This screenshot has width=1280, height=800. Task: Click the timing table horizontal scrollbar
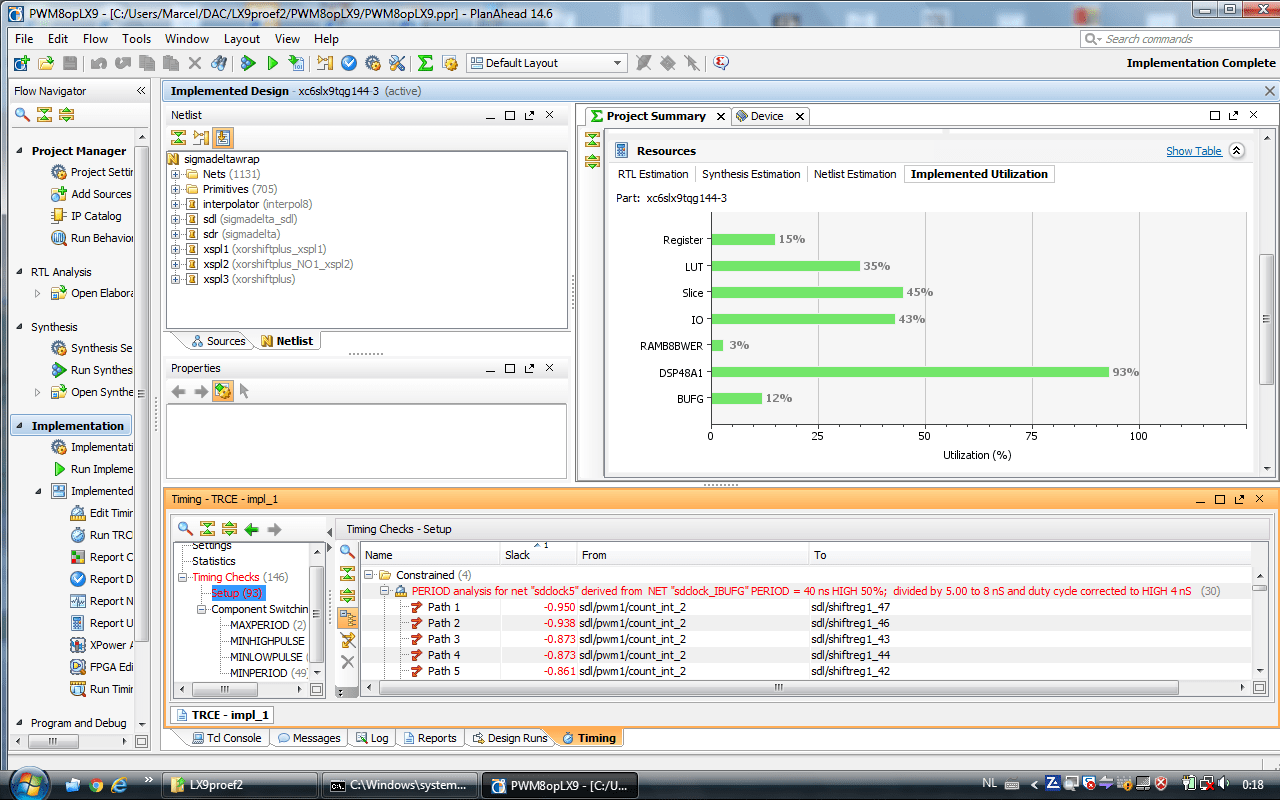(x=777, y=688)
